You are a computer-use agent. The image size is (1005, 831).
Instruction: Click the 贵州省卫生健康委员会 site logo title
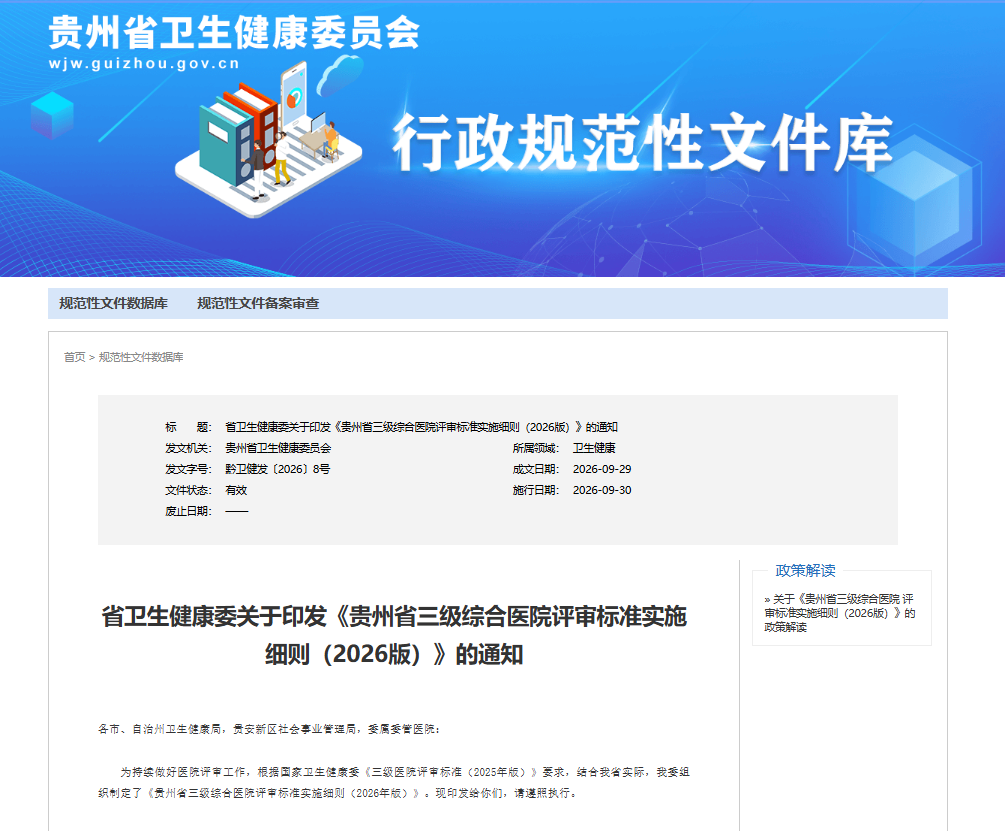click(x=234, y=32)
